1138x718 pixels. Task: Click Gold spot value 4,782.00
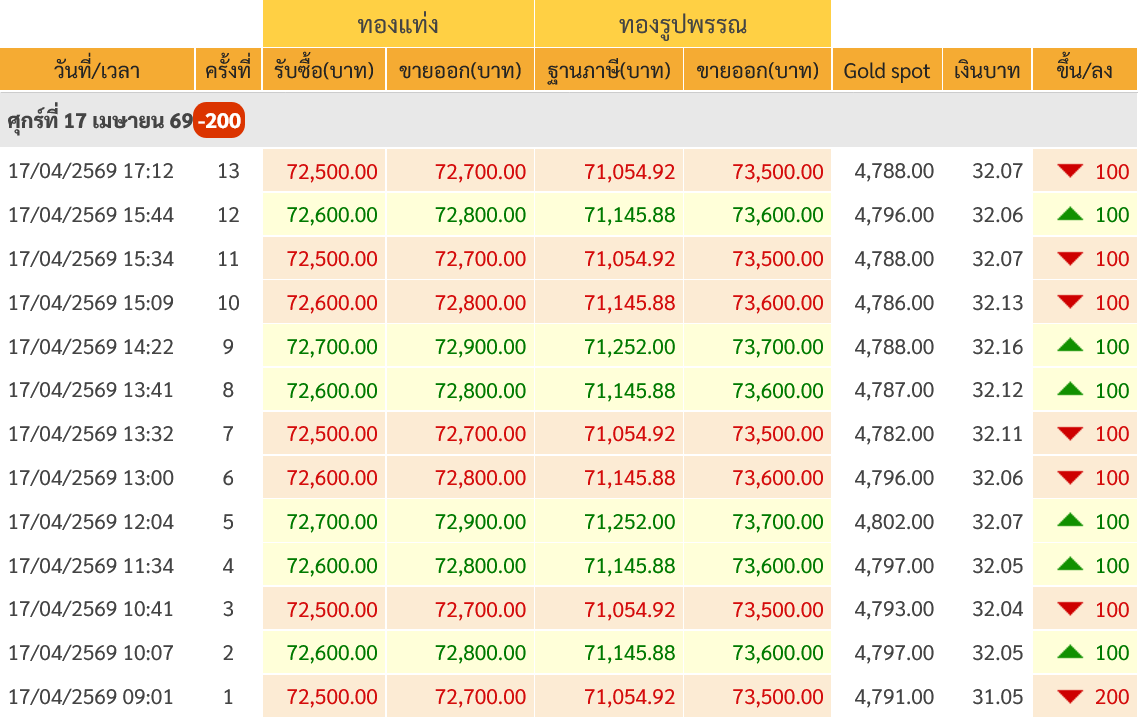[x=894, y=434]
